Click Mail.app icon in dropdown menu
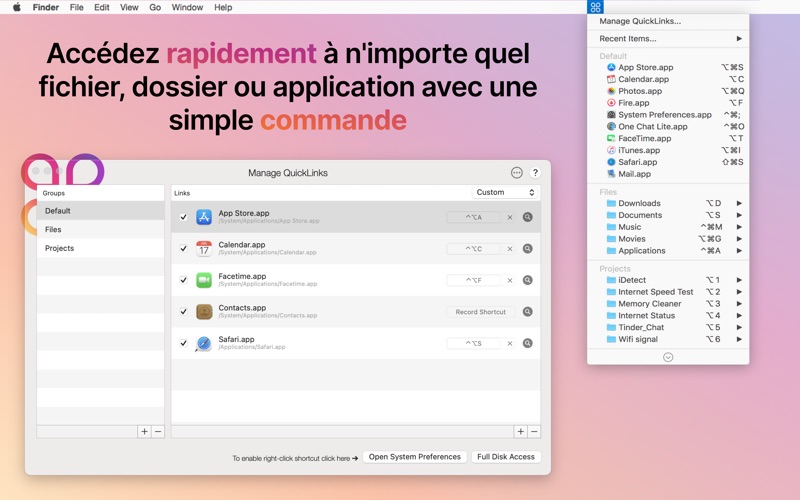Viewport: 800px width, 500px height. pos(611,173)
